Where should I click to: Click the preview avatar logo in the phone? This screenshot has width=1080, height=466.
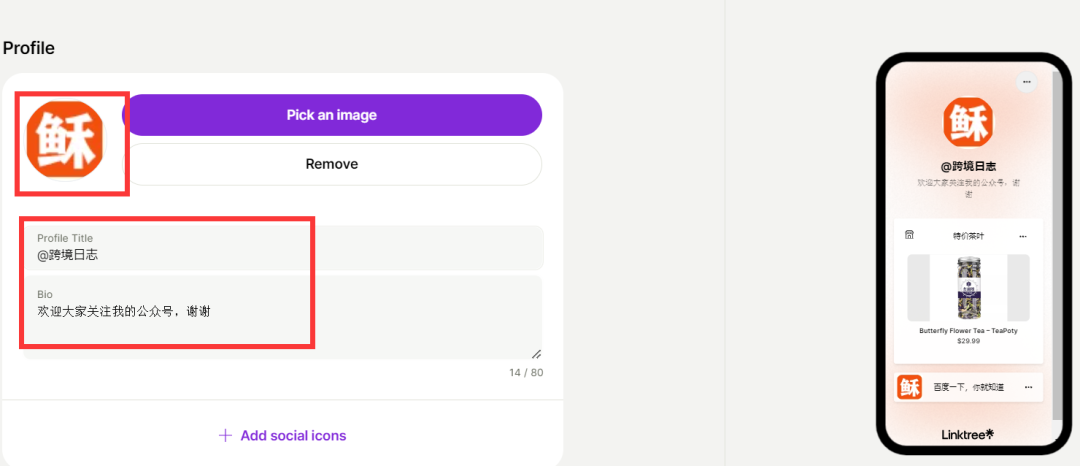click(x=968, y=122)
